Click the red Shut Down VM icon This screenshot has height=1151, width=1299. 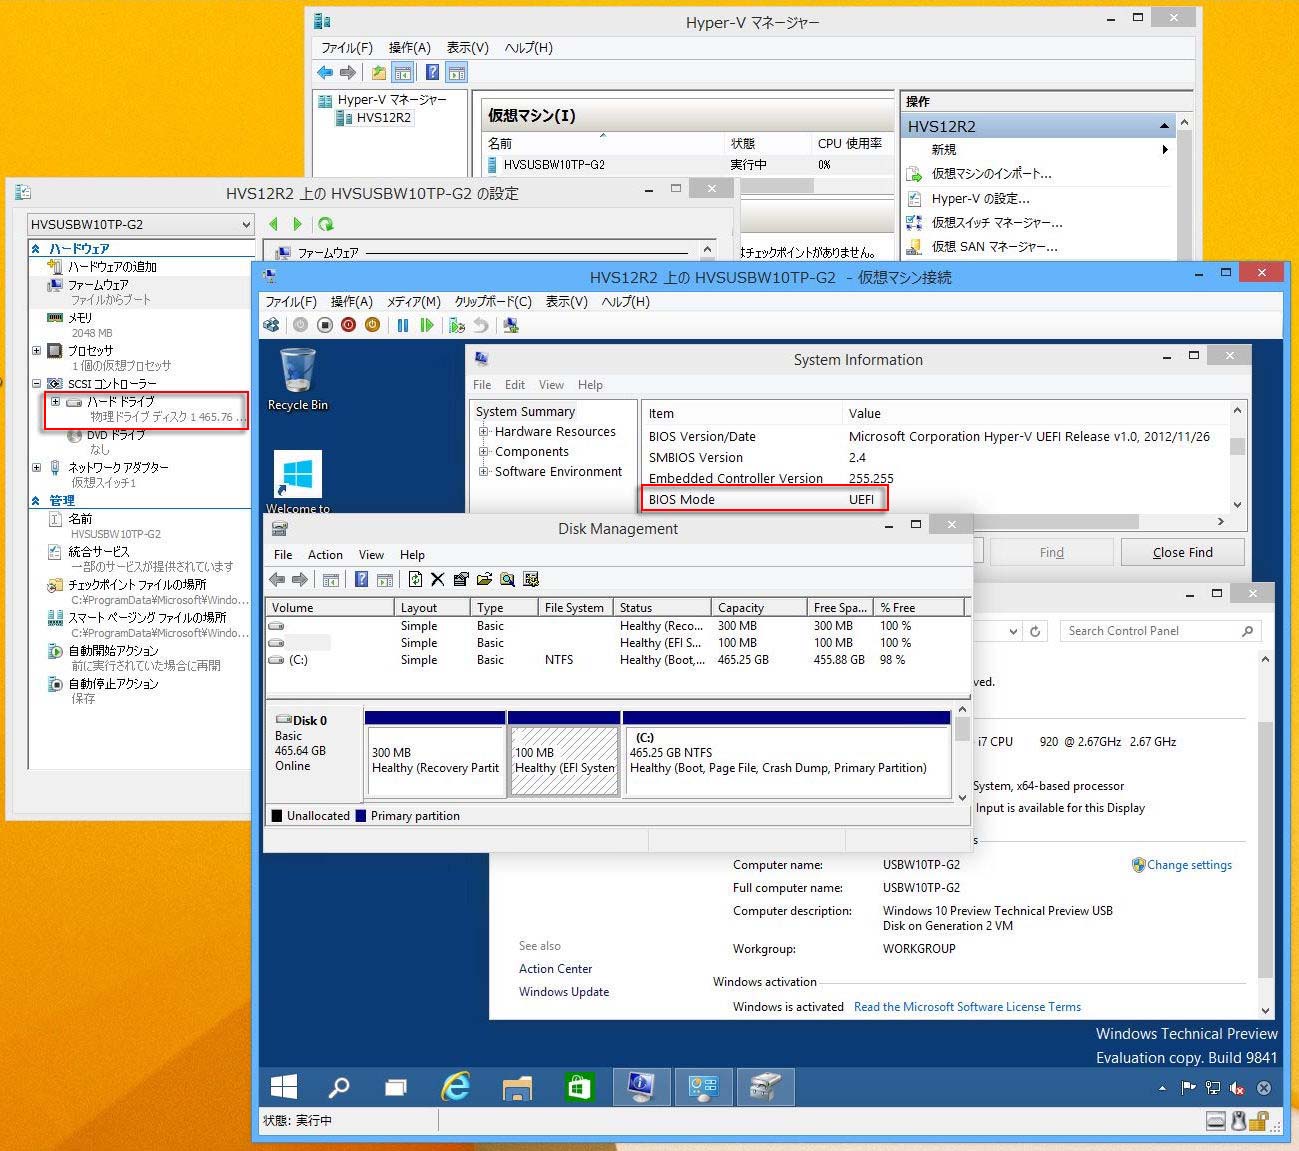click(348, 325)
